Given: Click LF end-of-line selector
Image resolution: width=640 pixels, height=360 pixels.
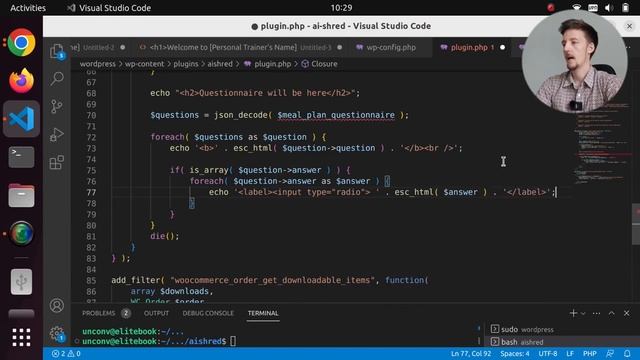Looking at the screenshot, I should [x=570, y=353].
